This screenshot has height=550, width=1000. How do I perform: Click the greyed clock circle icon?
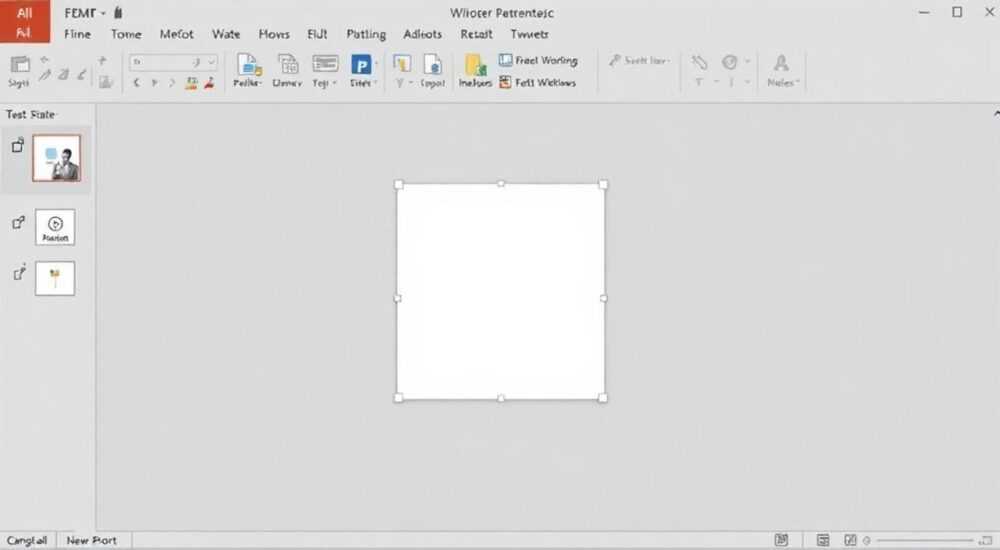[x=730, y=62]
